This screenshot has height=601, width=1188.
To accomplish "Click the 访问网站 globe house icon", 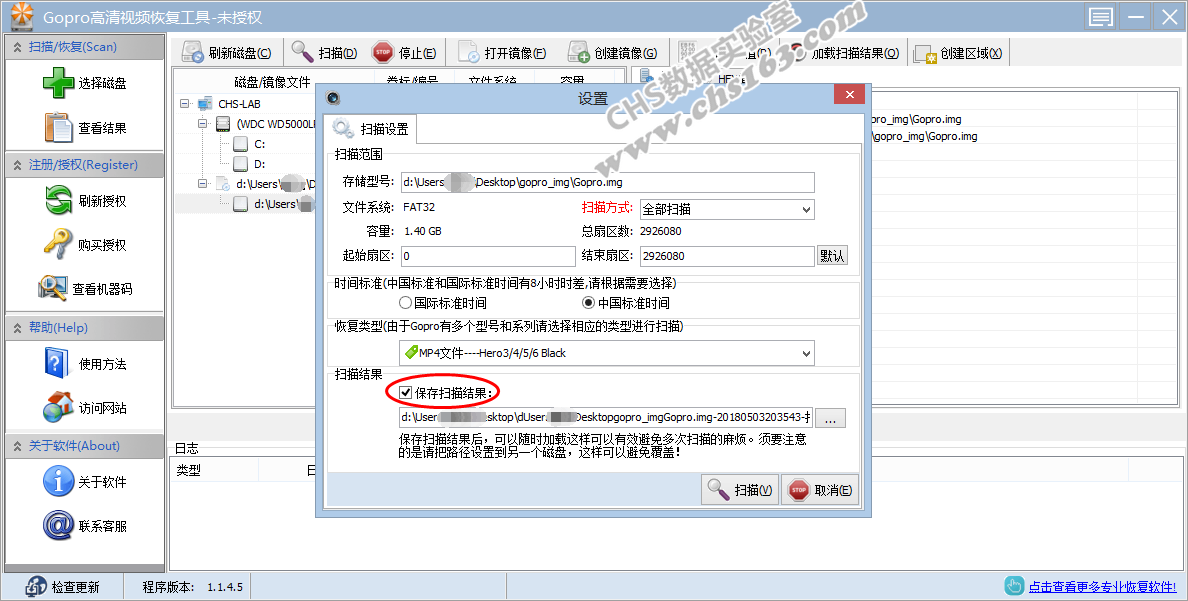I will [x=58, y=407].
